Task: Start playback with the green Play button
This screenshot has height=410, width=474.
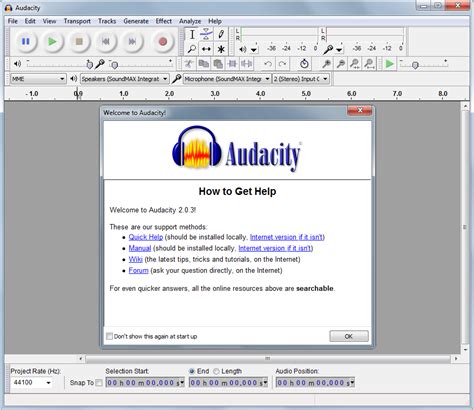Action: click(52, 42)
